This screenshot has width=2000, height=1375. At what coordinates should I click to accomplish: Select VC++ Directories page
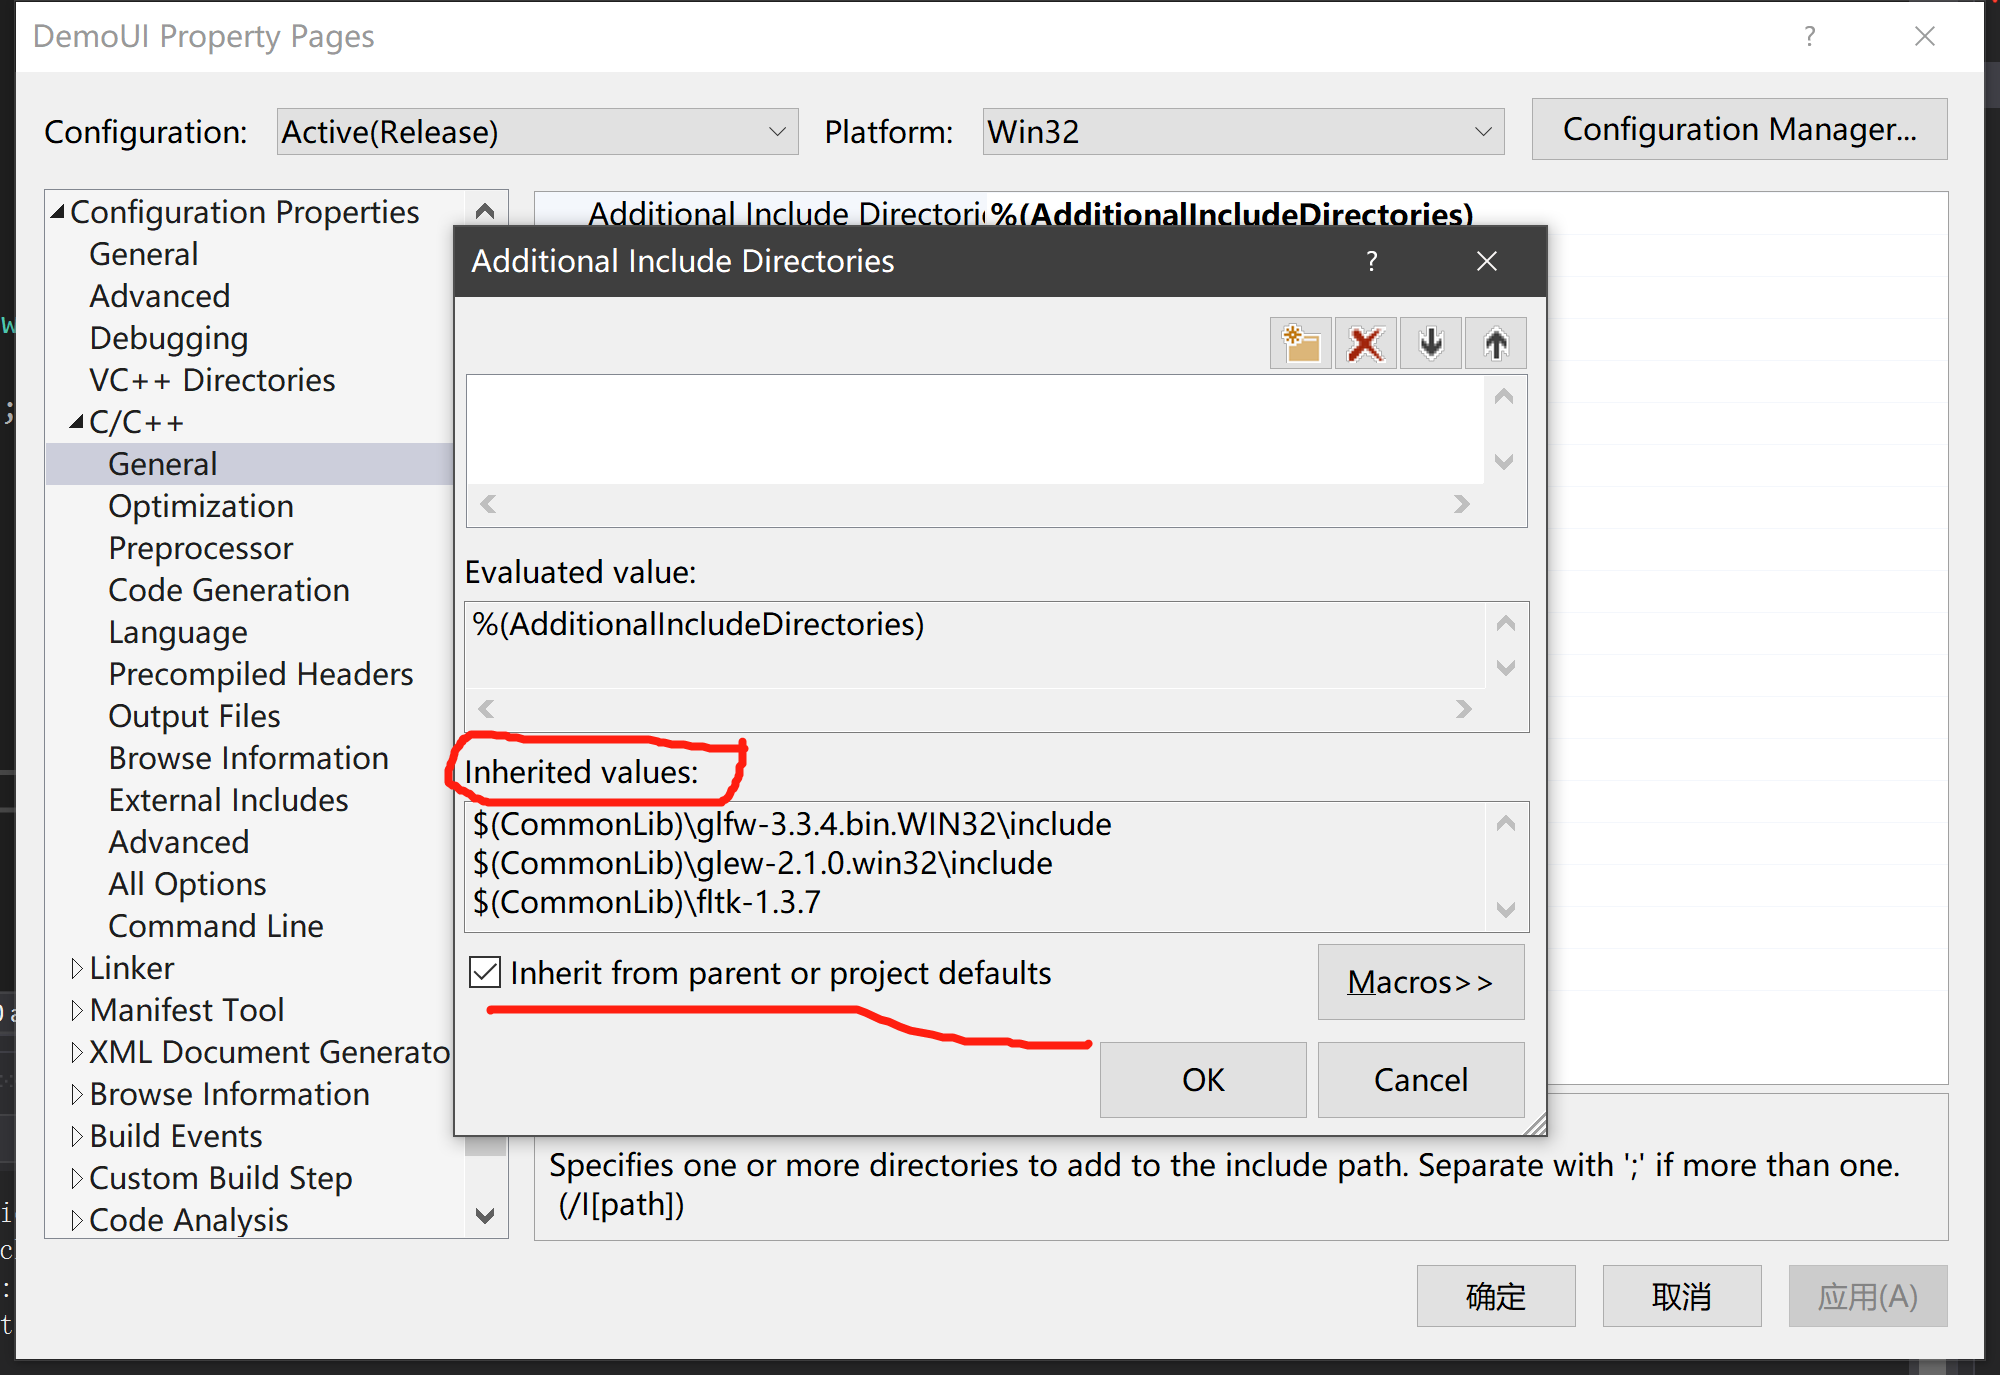pyautogui.click(x=212, y=380)
